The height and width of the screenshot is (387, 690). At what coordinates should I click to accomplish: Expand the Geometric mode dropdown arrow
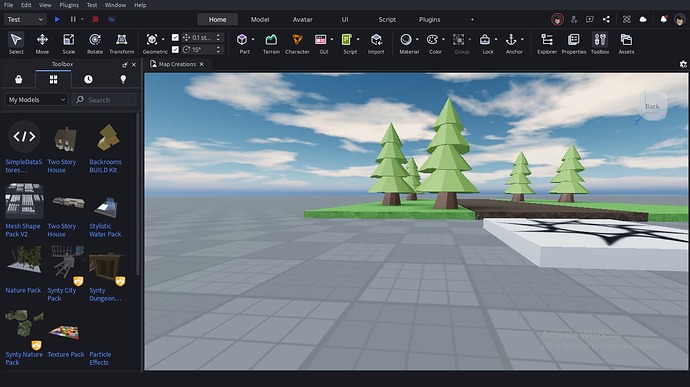[x=163, y=40]
